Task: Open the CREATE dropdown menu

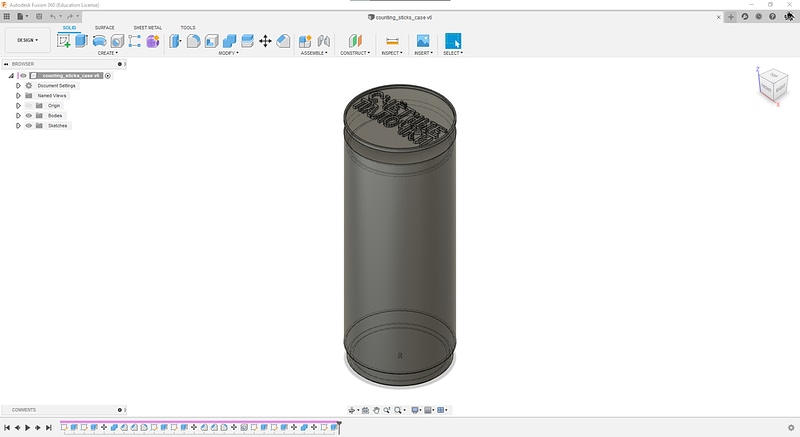Action: click(108, 53)
